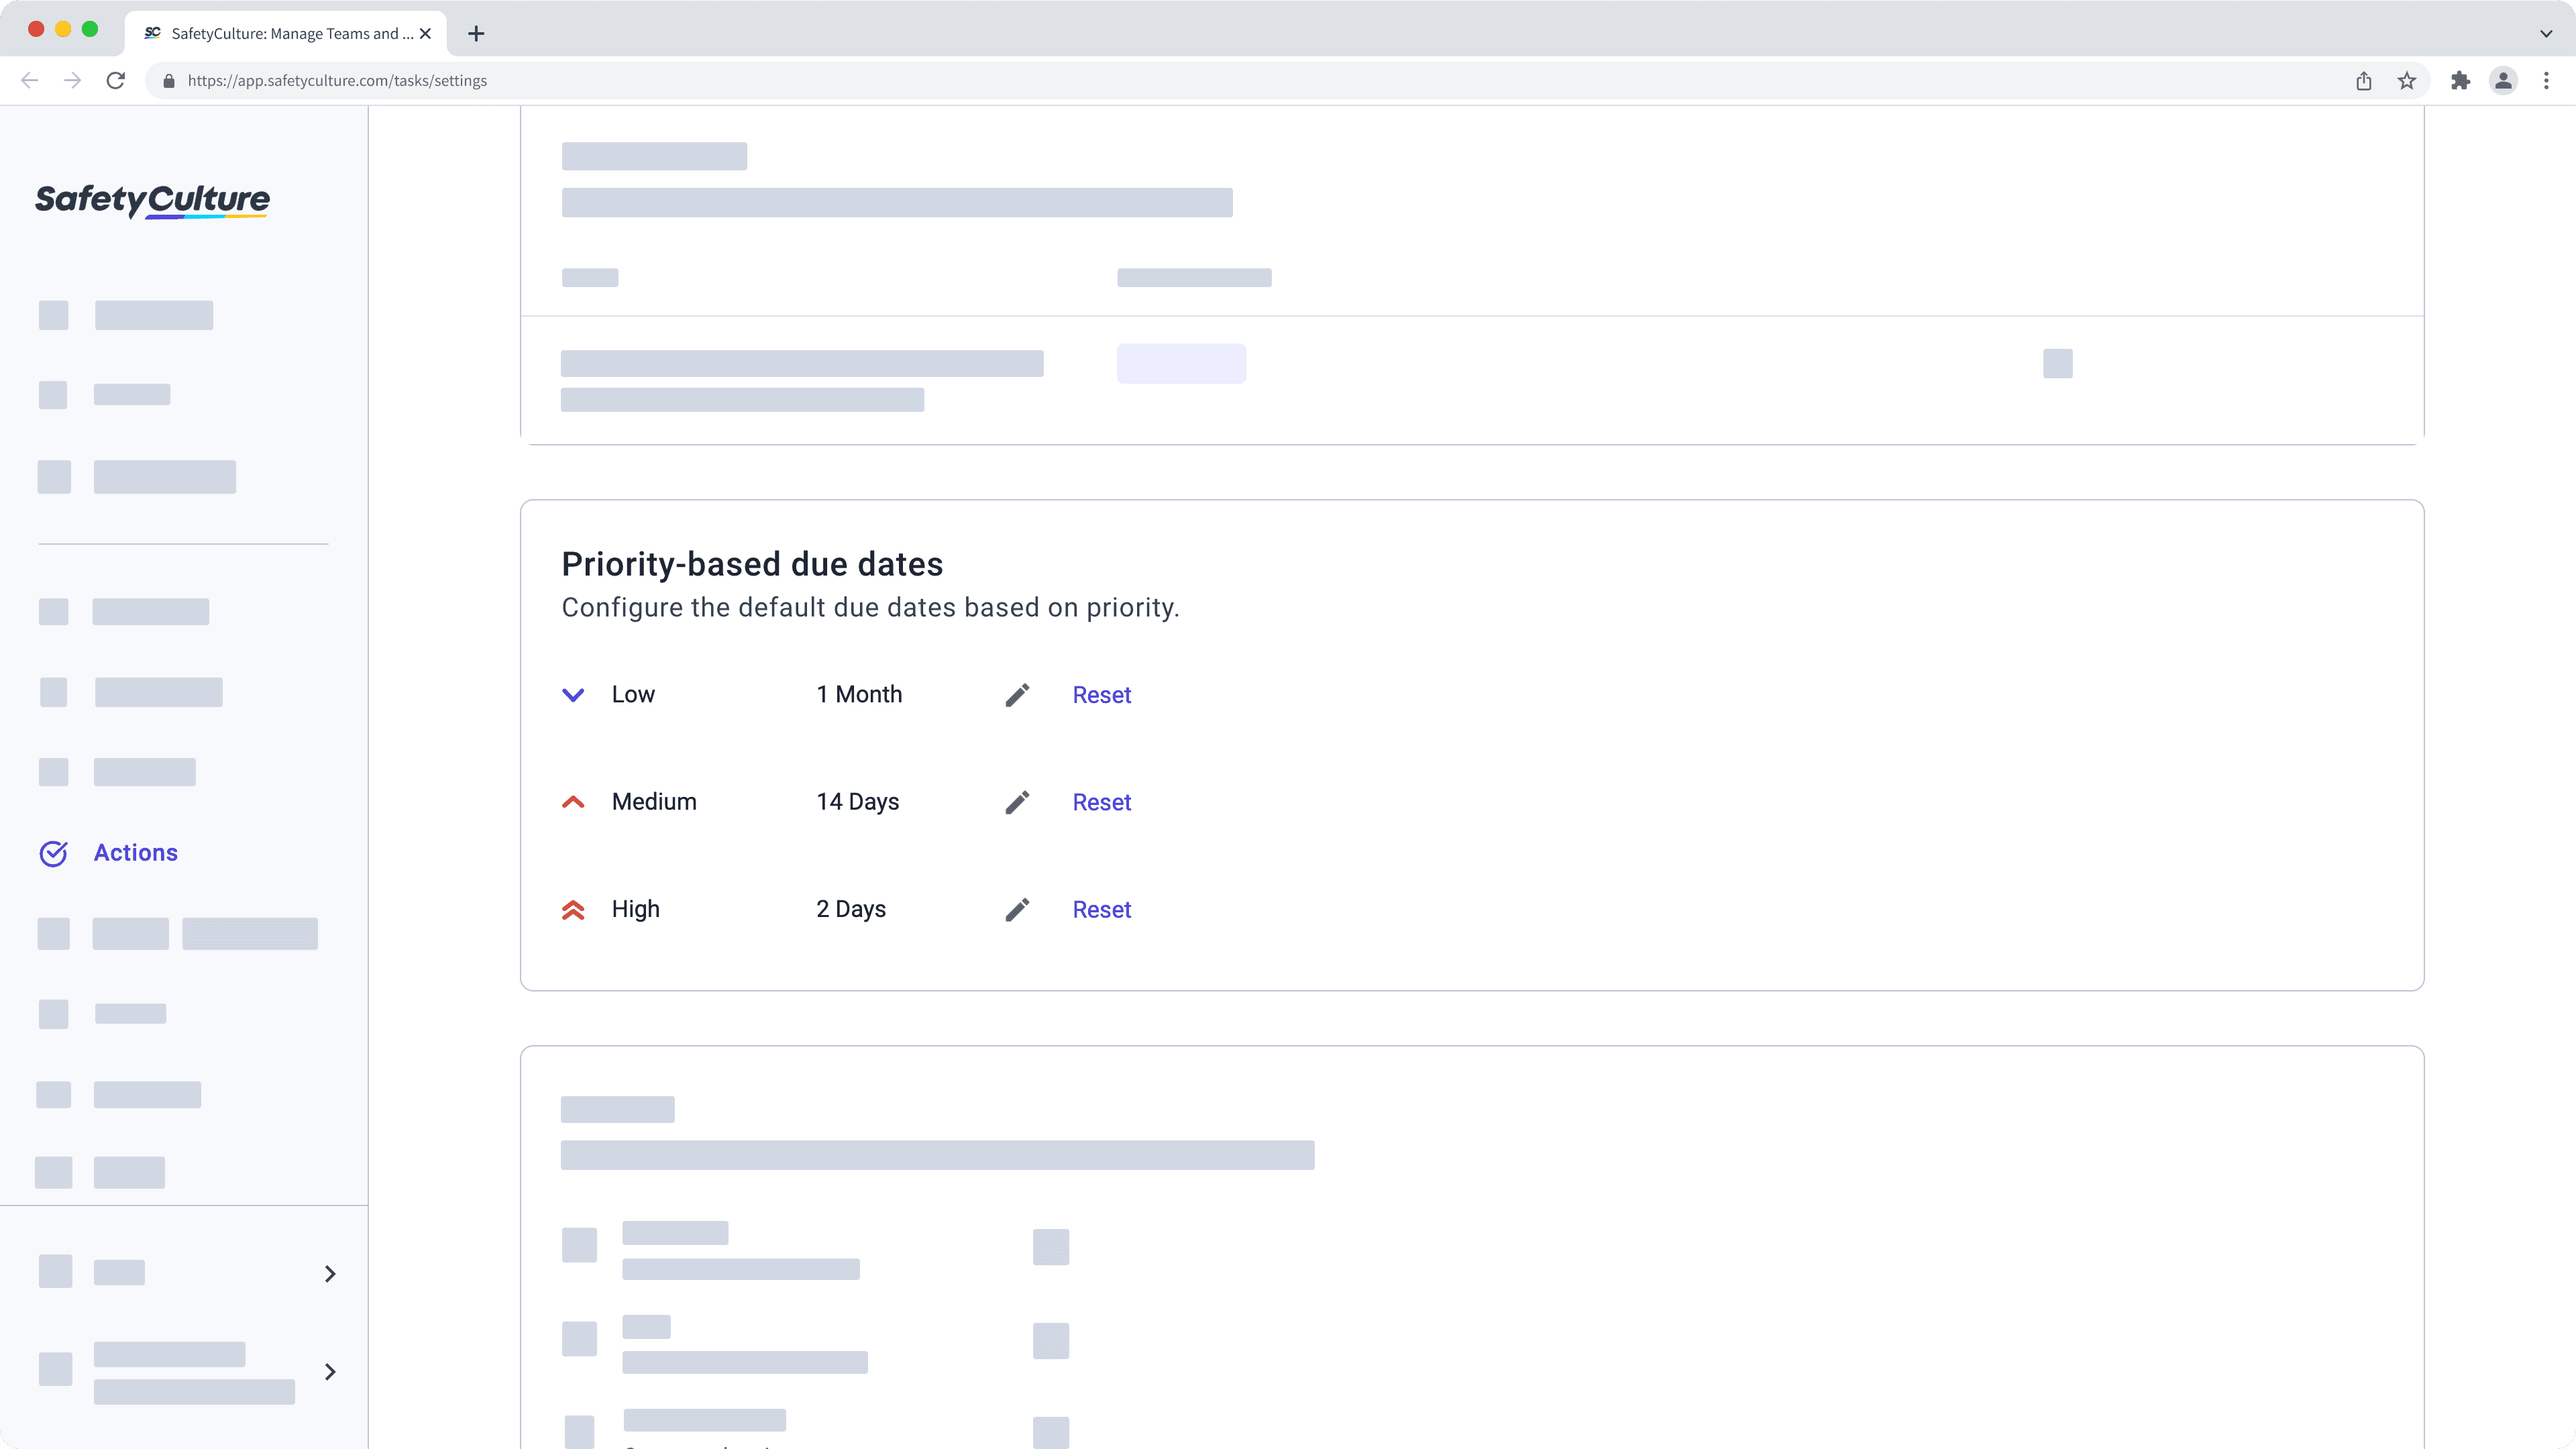Reset the High priority due date
The height and width of the screenshot is (1449, 2576).
[x=1101, y=910]
